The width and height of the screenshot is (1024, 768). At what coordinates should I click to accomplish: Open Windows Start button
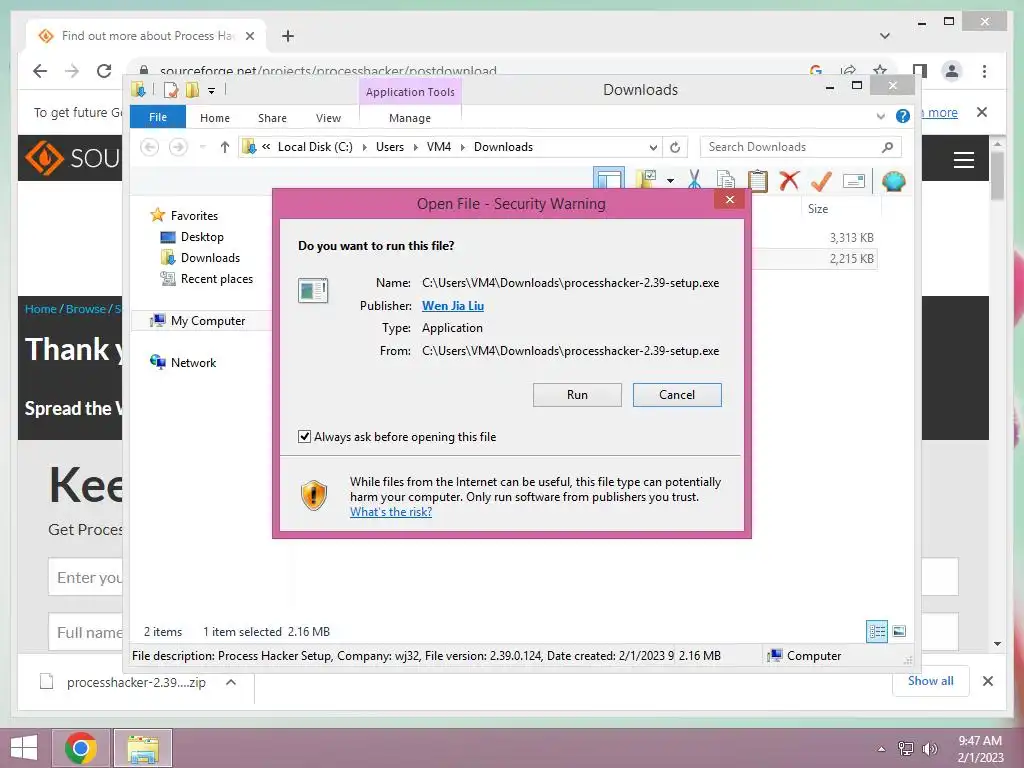[24, 748]
